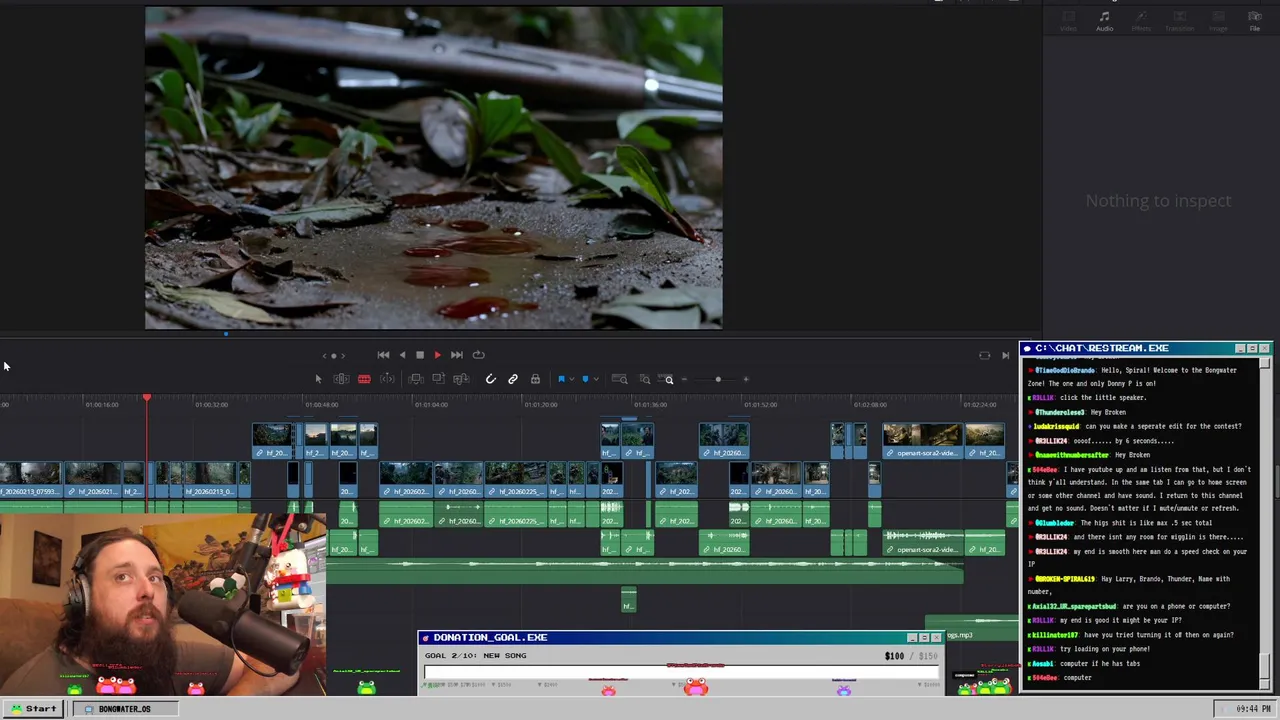Toggle the Position Lock padlock icon

pyautogui.click(x=535, y=379)
